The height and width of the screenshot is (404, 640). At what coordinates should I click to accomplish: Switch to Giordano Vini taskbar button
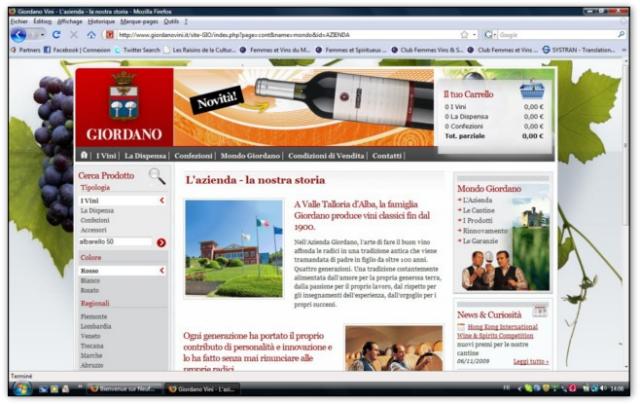(202, 389)
